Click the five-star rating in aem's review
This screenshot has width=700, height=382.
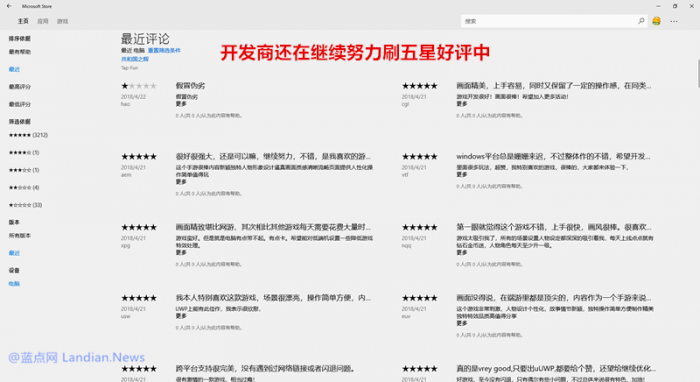pos(139,157)
